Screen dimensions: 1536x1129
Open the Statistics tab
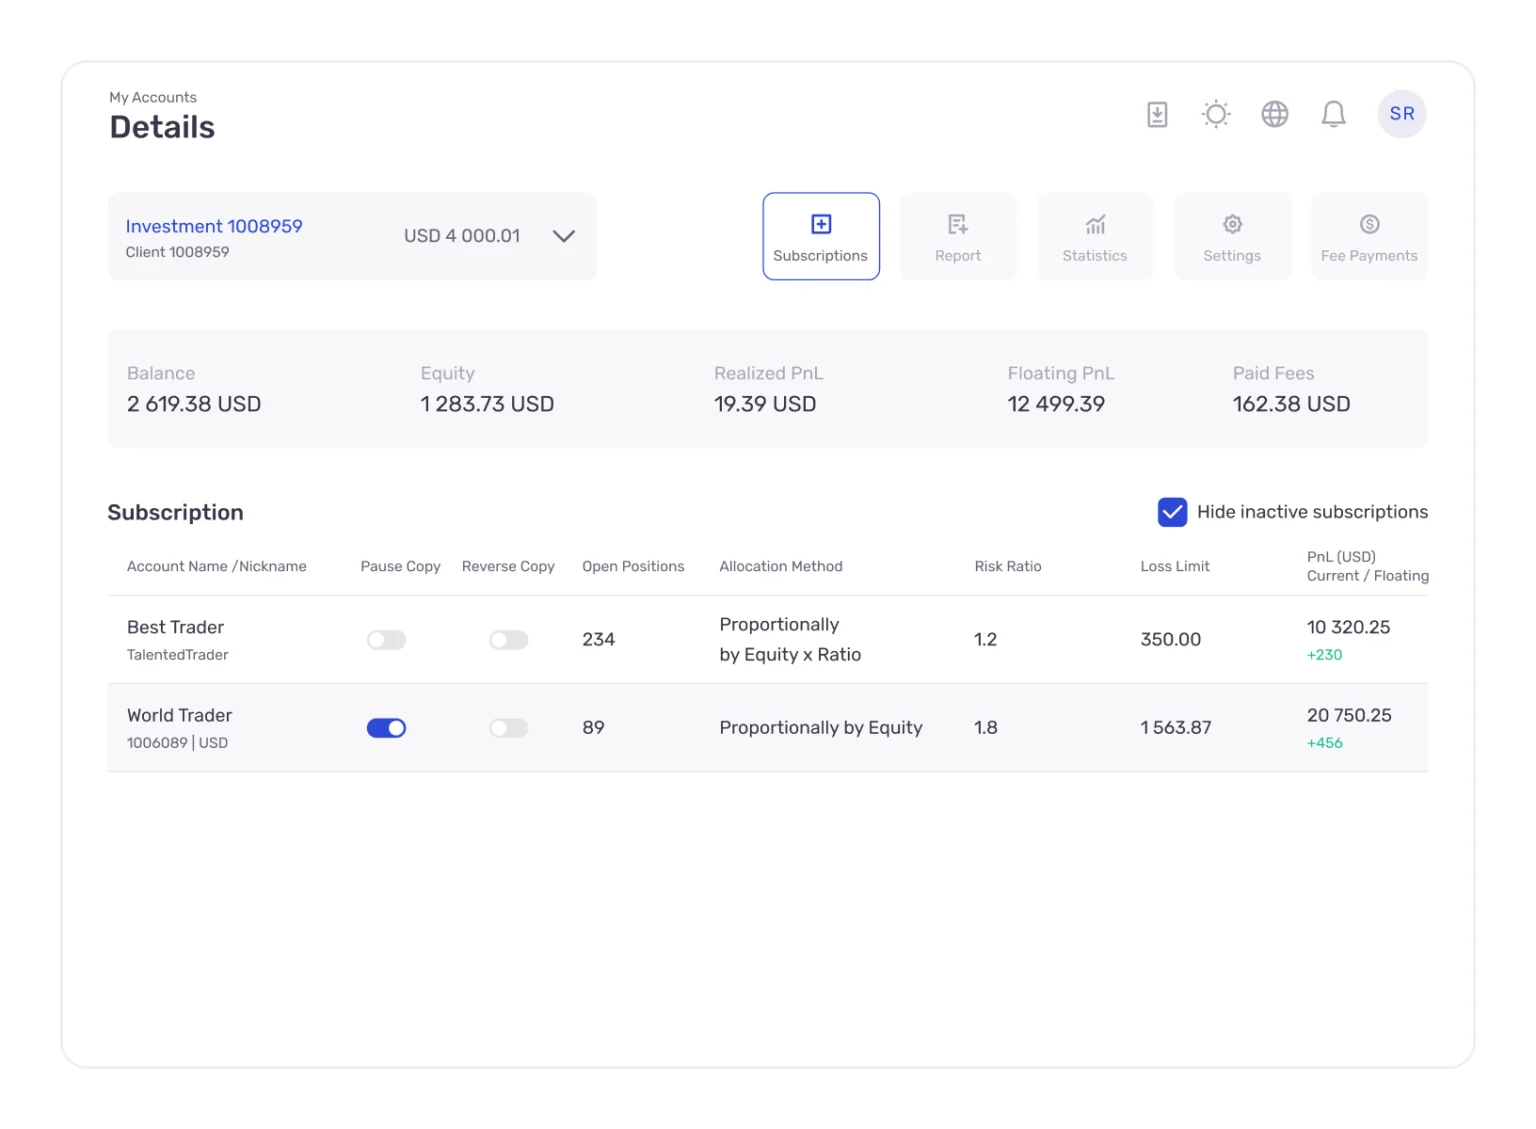[1095, 236]
